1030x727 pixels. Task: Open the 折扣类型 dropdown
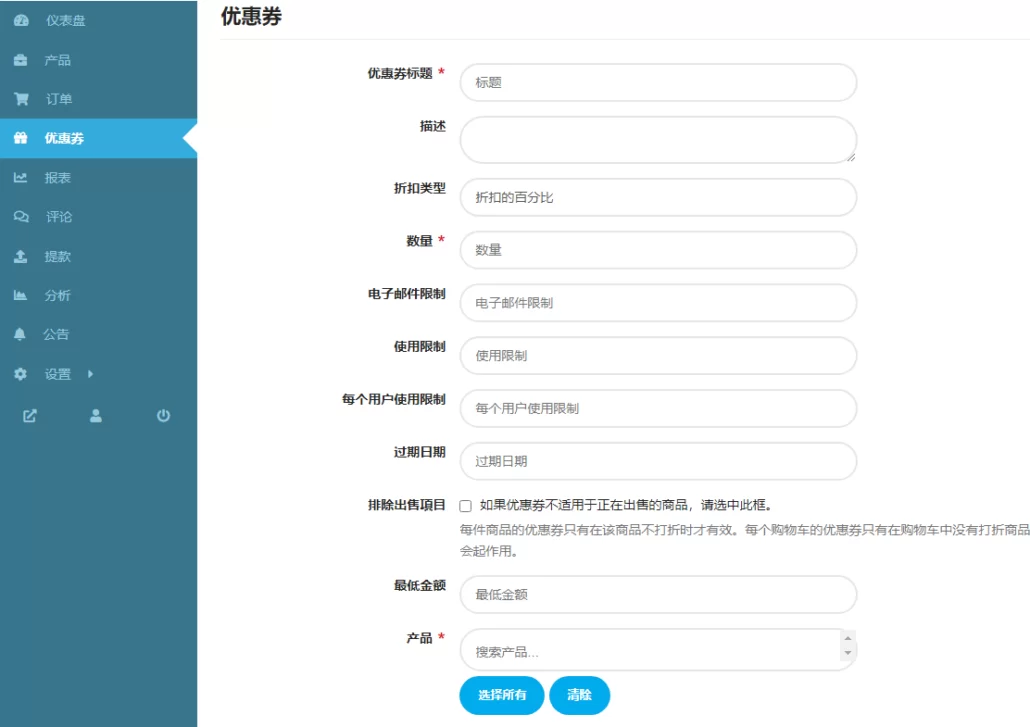coord(658,197)
